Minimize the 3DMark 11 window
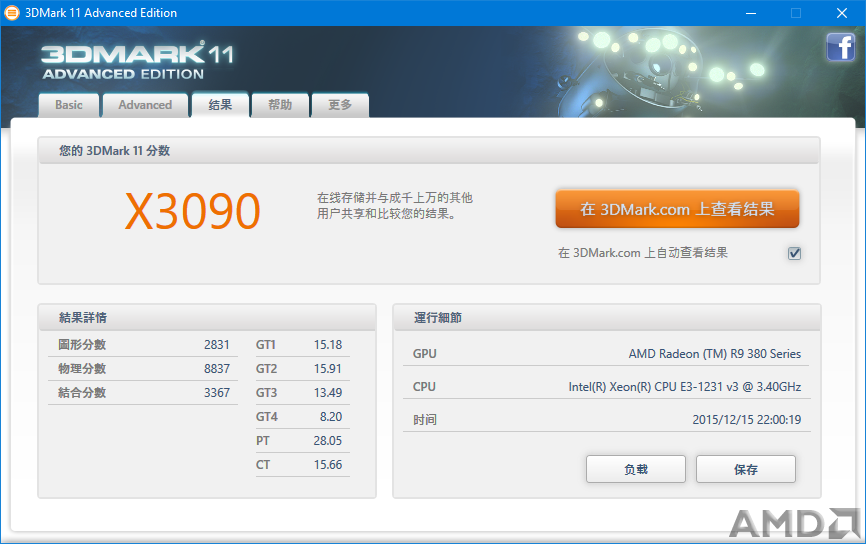 pos(751,13)
